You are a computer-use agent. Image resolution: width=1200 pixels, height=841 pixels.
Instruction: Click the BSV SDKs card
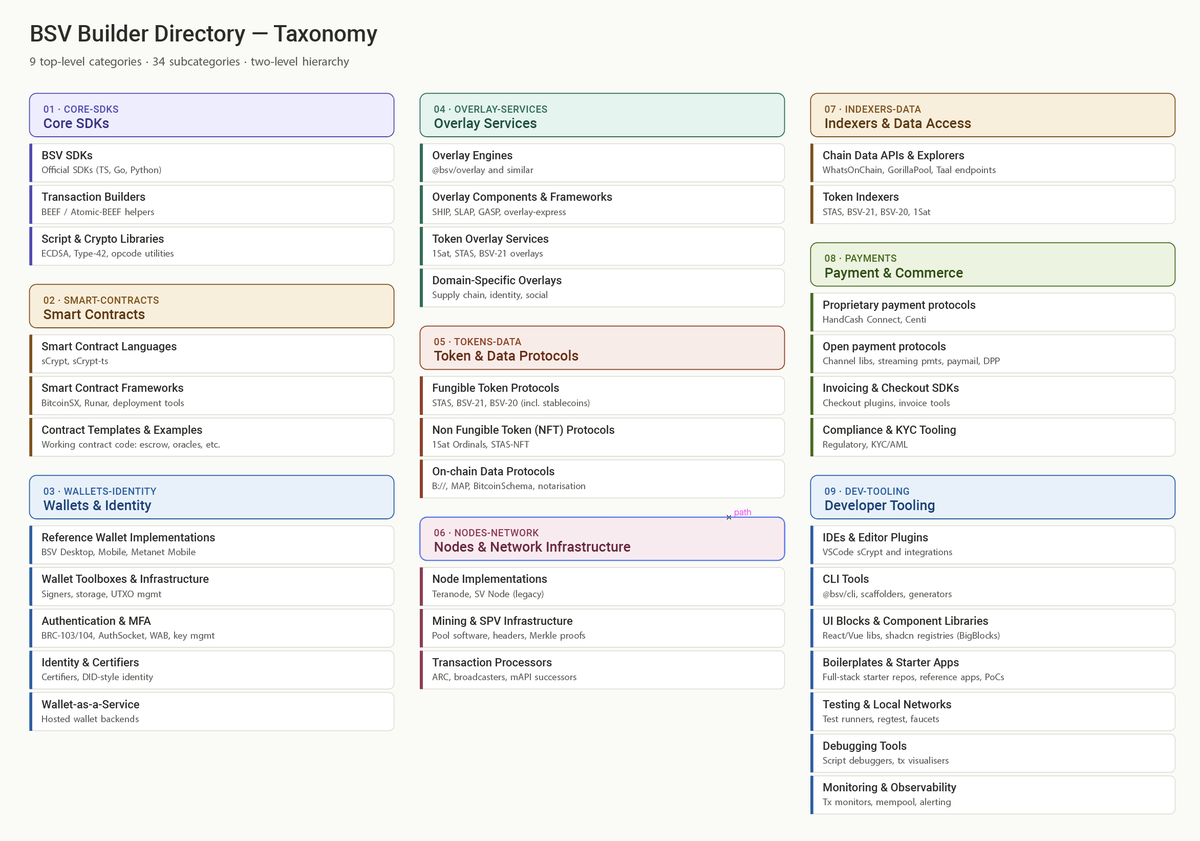pyautogui.click(x=212, y=163)
